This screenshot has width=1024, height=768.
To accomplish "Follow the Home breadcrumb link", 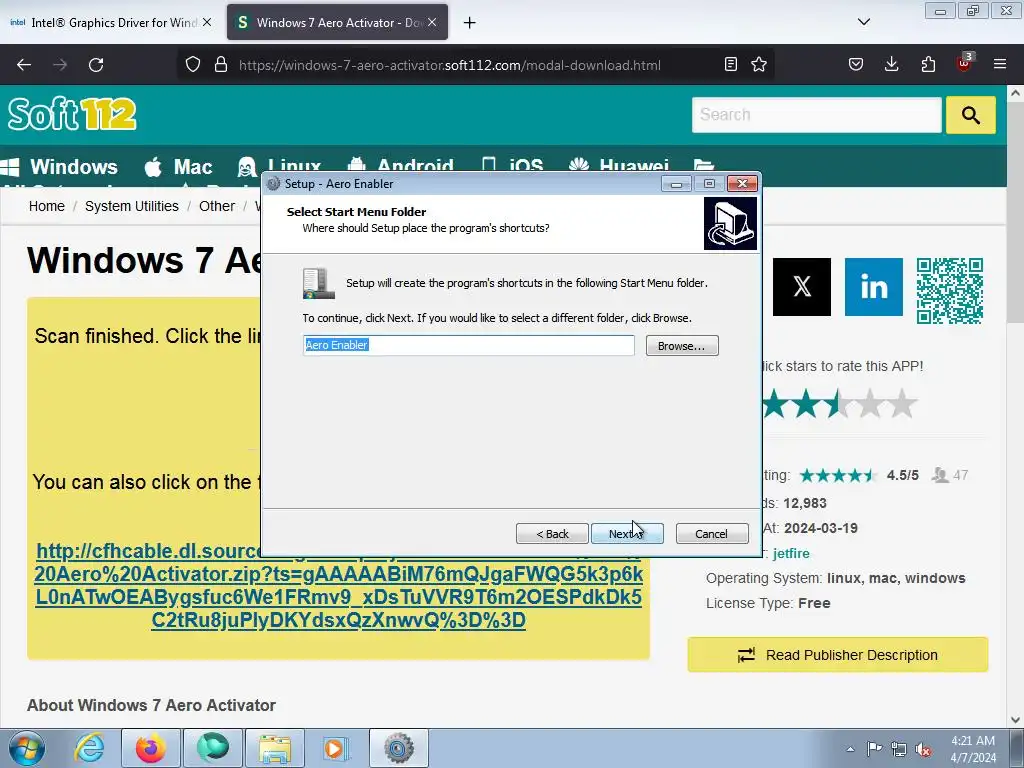I will (46, 206).
